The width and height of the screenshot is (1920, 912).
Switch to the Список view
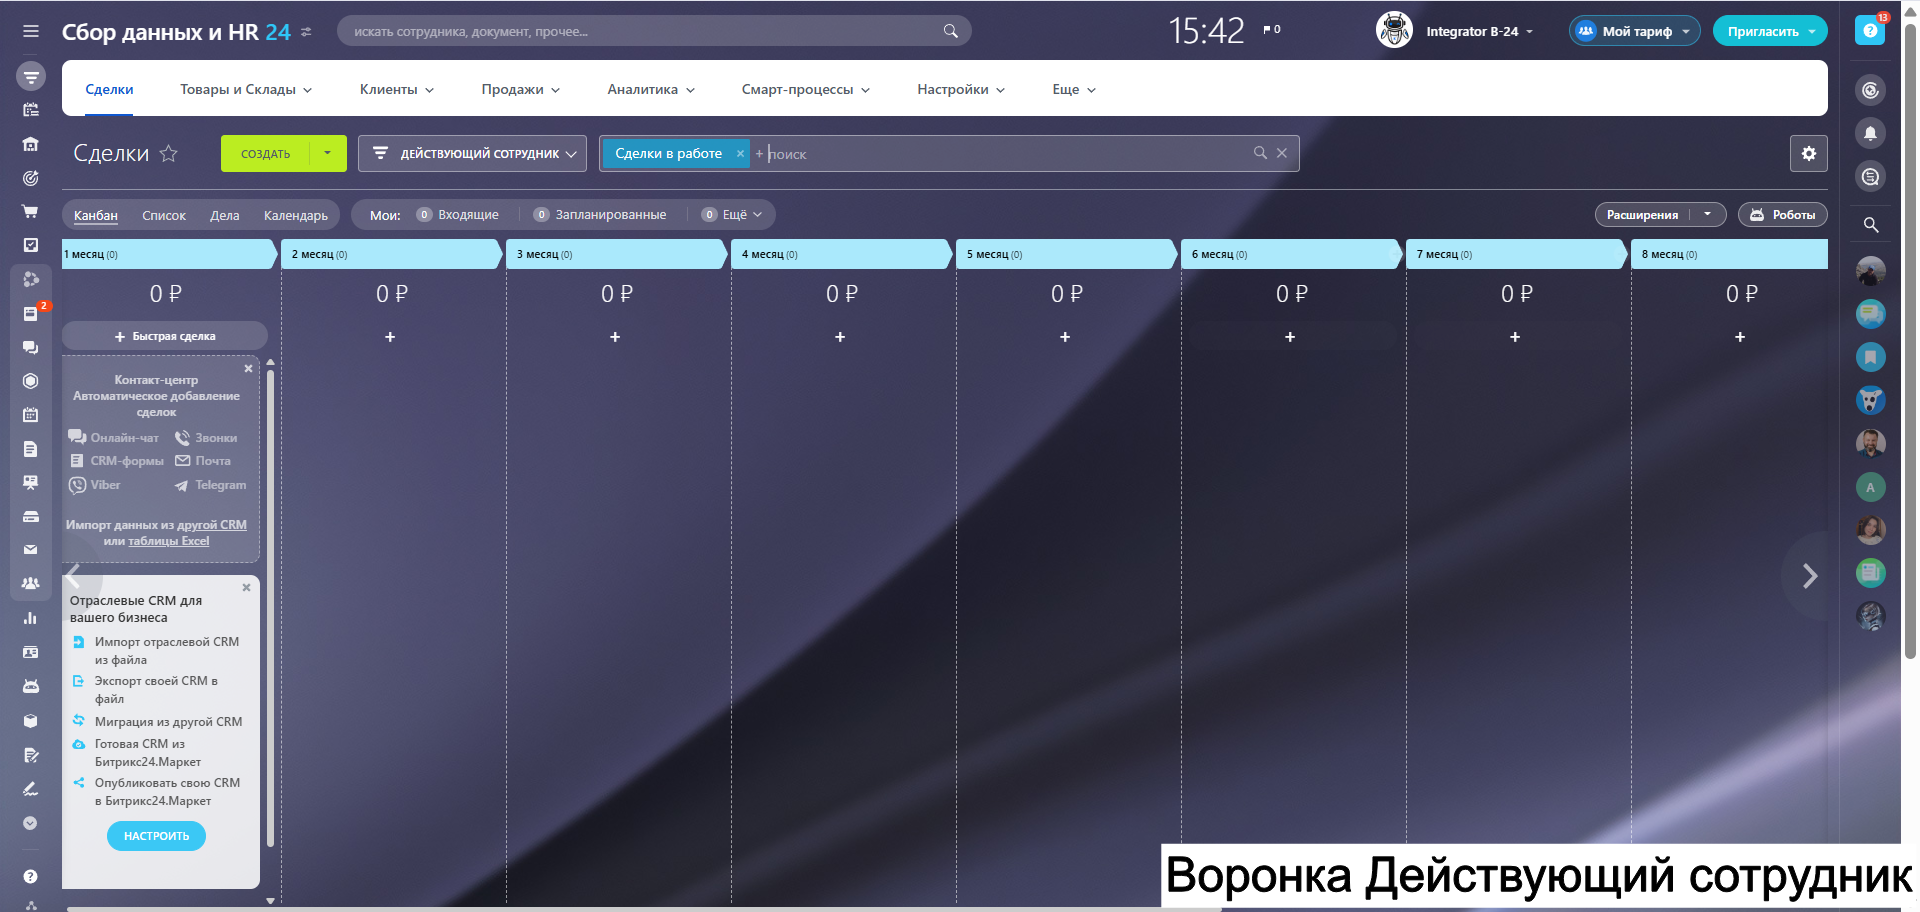pyautogui.click(x=164, y=215)
